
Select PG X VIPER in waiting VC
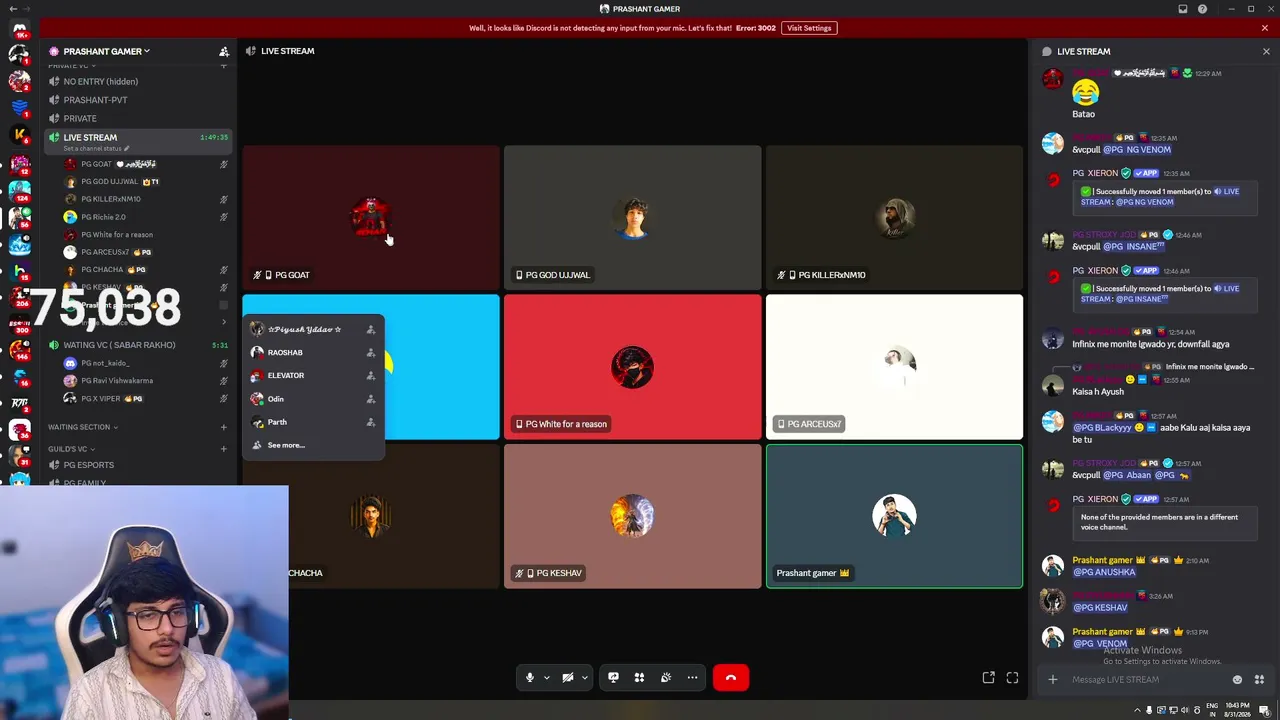tap(145, 398)
